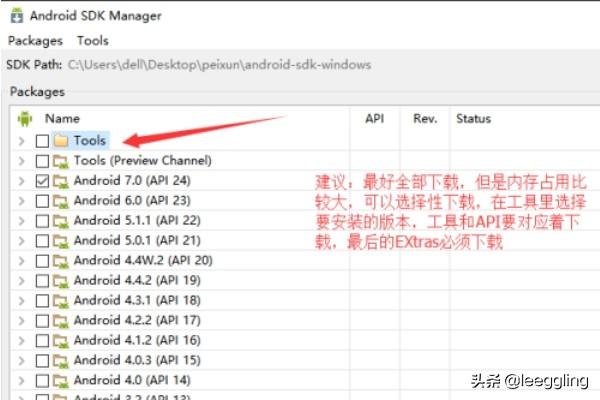The image size is (600, 400).
Task: Select the 'Android 5.0.1 (API 21)' row label
Action: (x=137, y=241)
